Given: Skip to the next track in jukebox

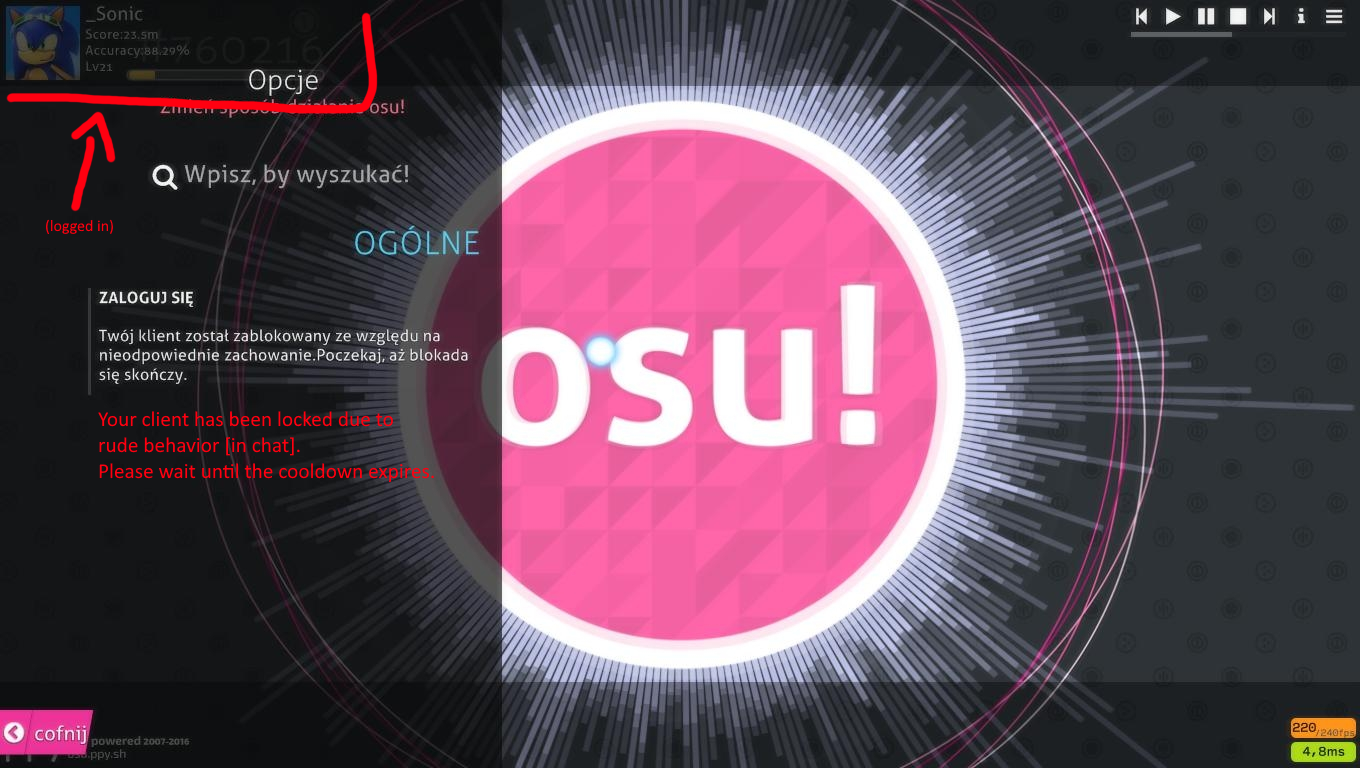Looking at the screenshot, I should coord(1269,16).
